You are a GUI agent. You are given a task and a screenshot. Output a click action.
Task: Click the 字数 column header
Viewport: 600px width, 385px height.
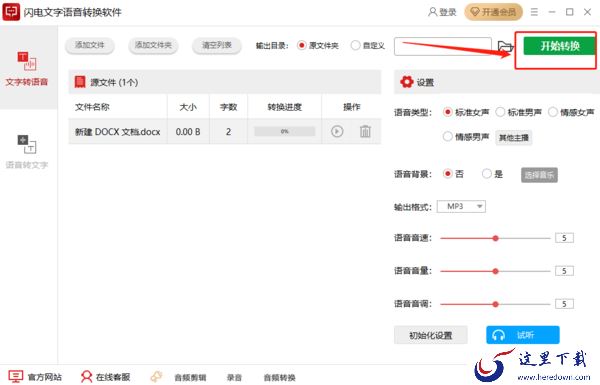tap(228, 107)
